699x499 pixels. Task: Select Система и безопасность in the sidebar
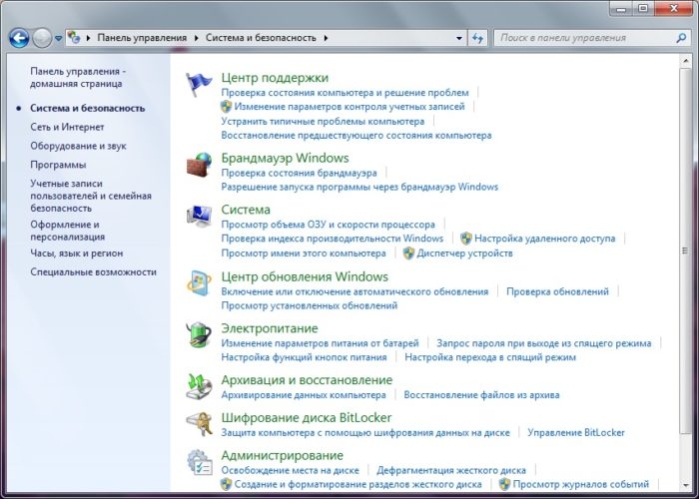pos(87,108)
